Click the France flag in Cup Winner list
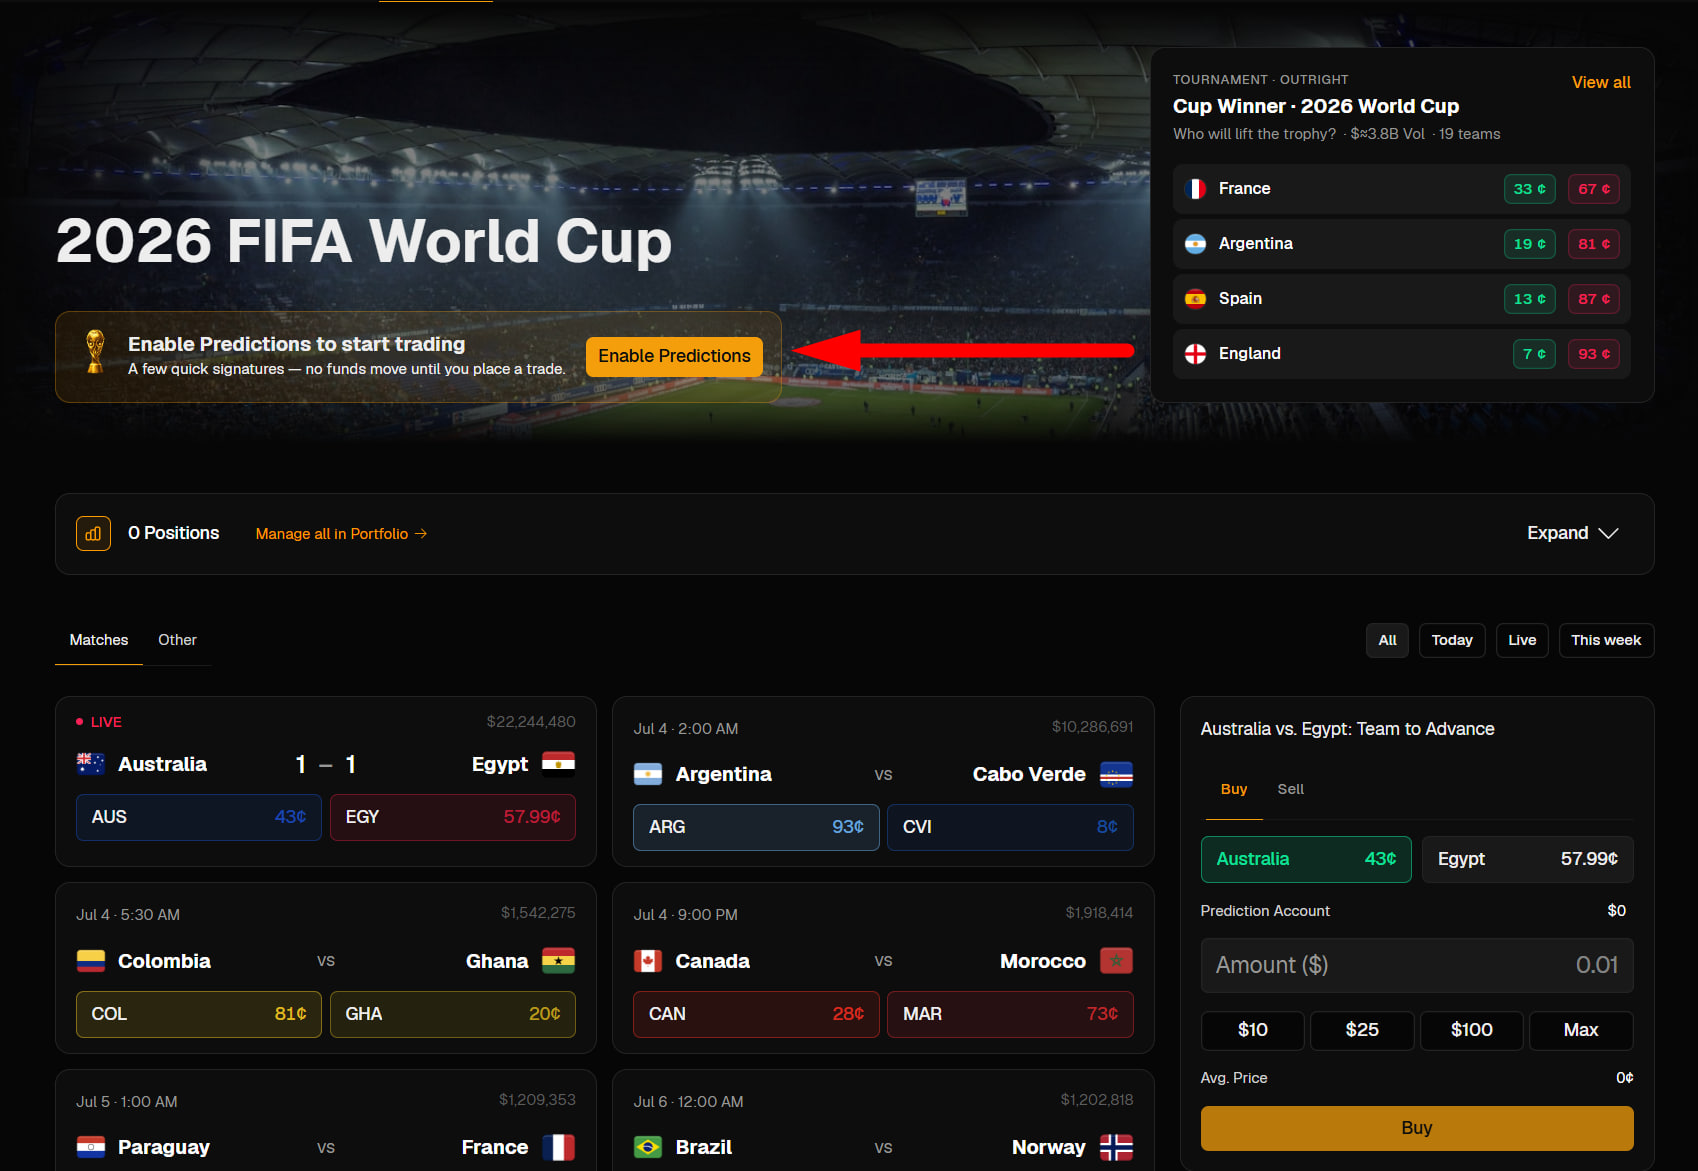Image resolution: width=1698 pixels, height=1171 pixels. click(1195, 189)
